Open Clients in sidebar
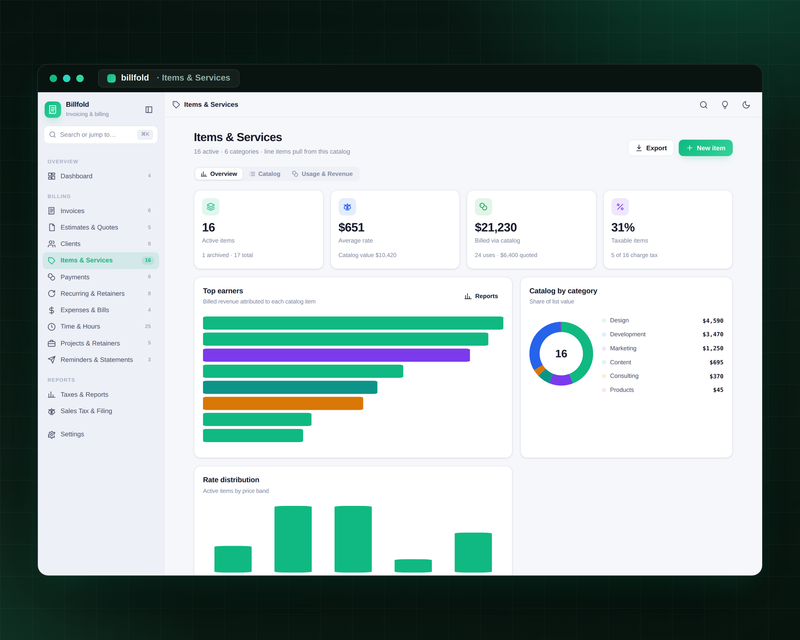This screenshot has width=800, height=640. pos(101,243)
